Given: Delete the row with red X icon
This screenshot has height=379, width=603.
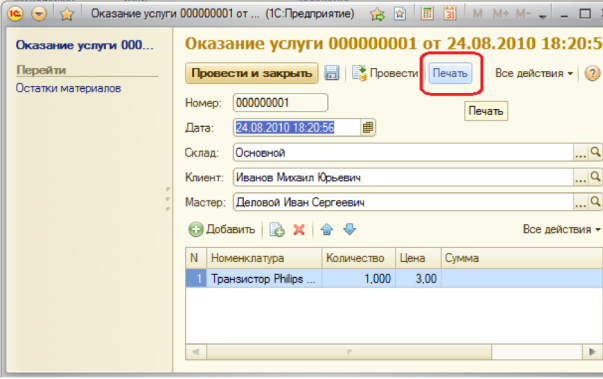Looking at the screenshot, I should pyautogui.click(x=299, y=229).
